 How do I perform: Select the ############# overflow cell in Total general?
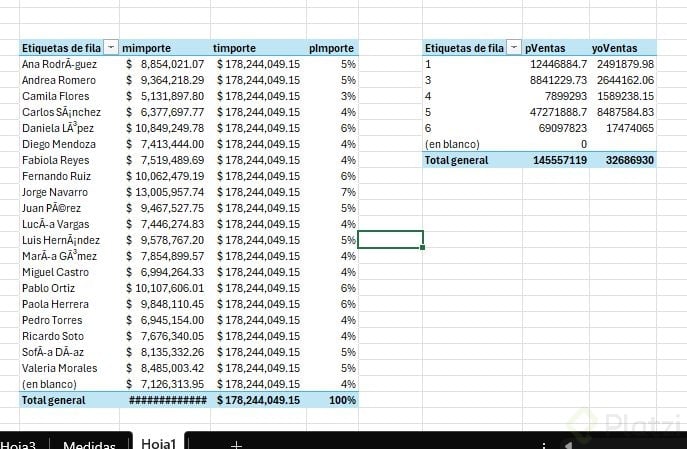[165, 400]
